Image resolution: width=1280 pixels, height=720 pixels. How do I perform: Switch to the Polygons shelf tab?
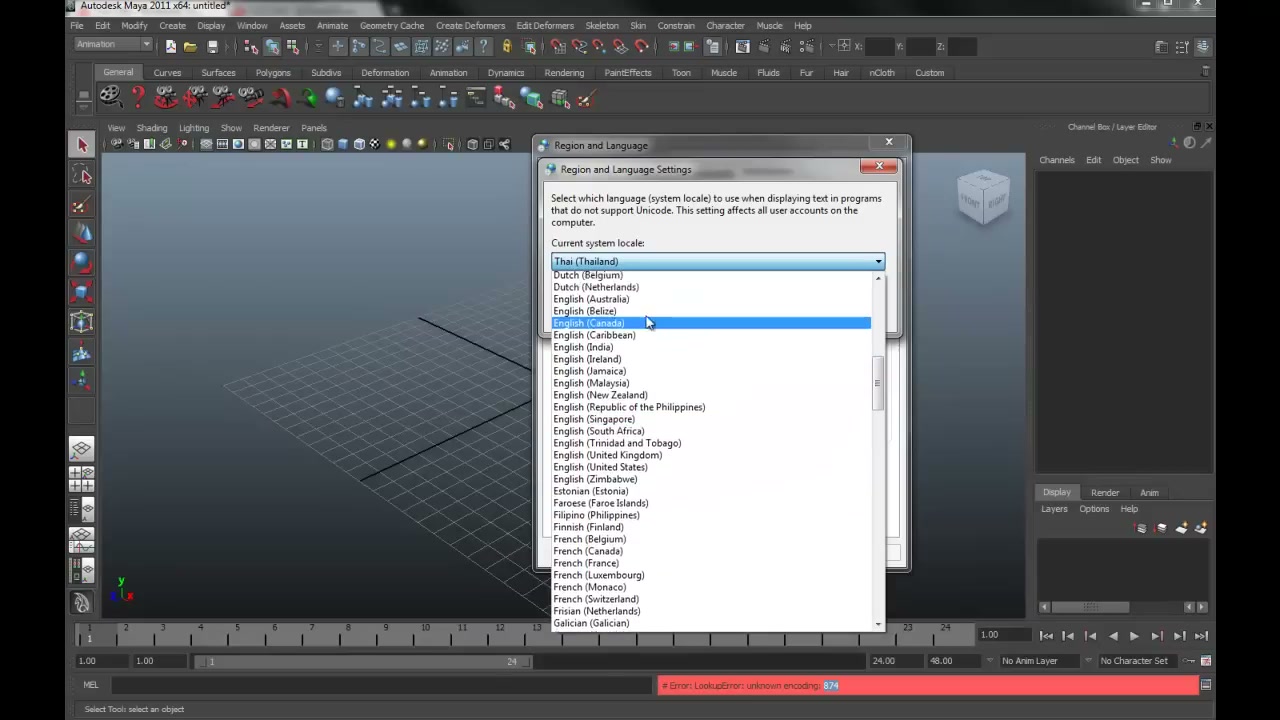coord(272,72)
